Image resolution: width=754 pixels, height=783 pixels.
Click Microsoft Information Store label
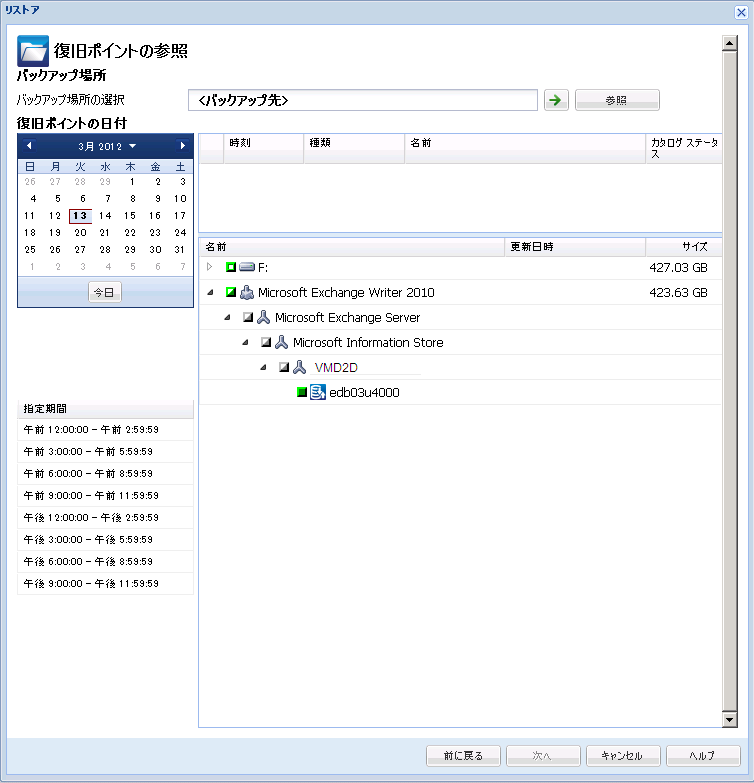(368, 343)
